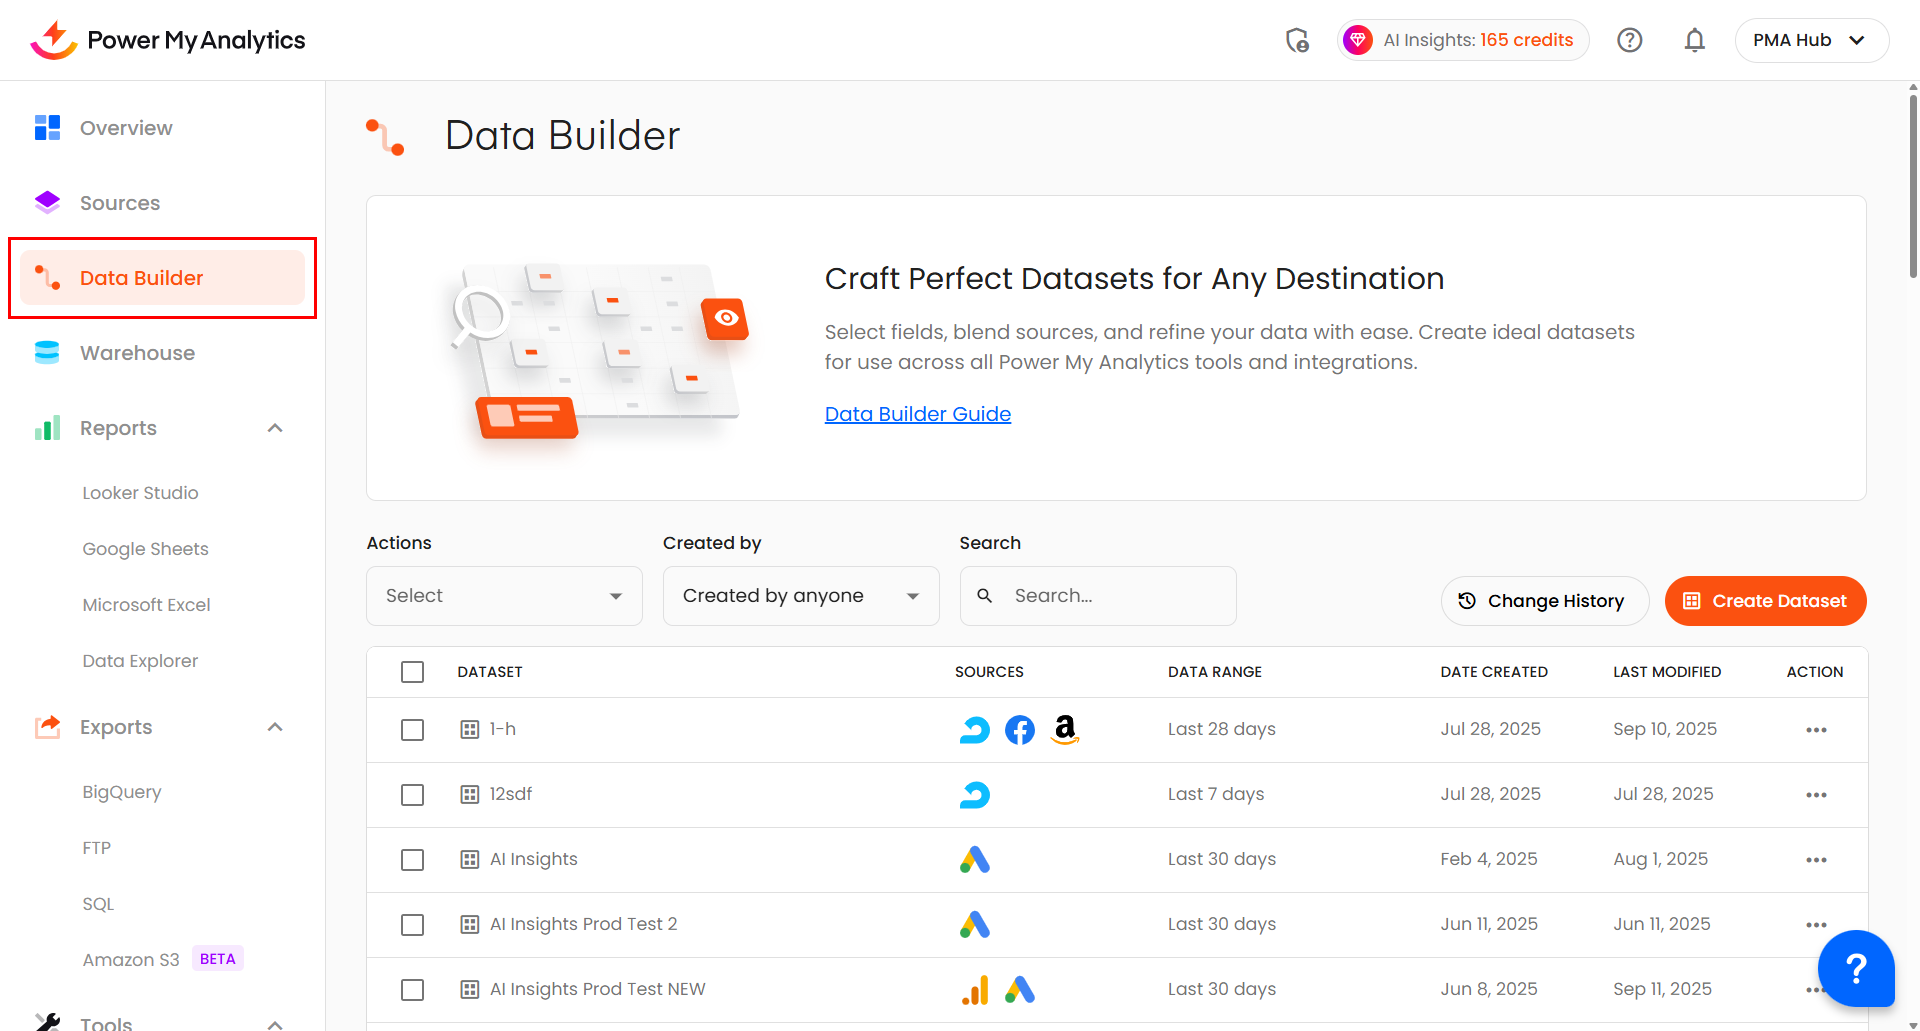Image resolution: width=1920 pixels, height=1031 pixels.
Task: Click into the dataset Search field
Action: 1110,596
